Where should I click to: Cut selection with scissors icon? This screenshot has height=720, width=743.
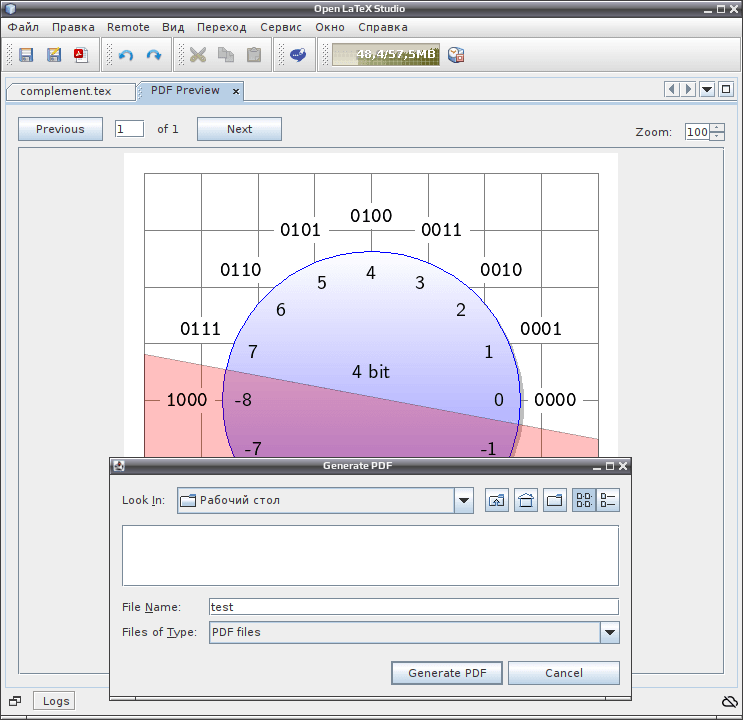point(198,55)
